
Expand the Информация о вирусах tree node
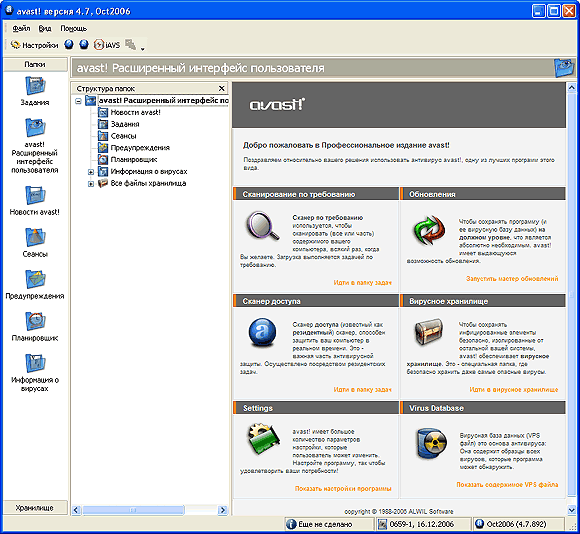91,172
